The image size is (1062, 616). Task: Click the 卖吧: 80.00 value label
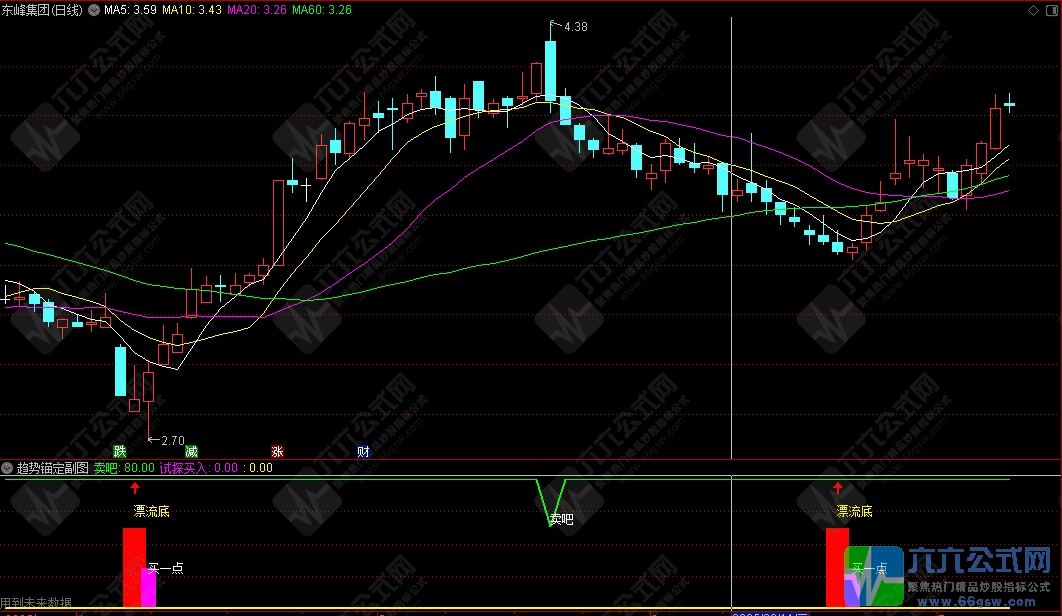coord(124,468)
